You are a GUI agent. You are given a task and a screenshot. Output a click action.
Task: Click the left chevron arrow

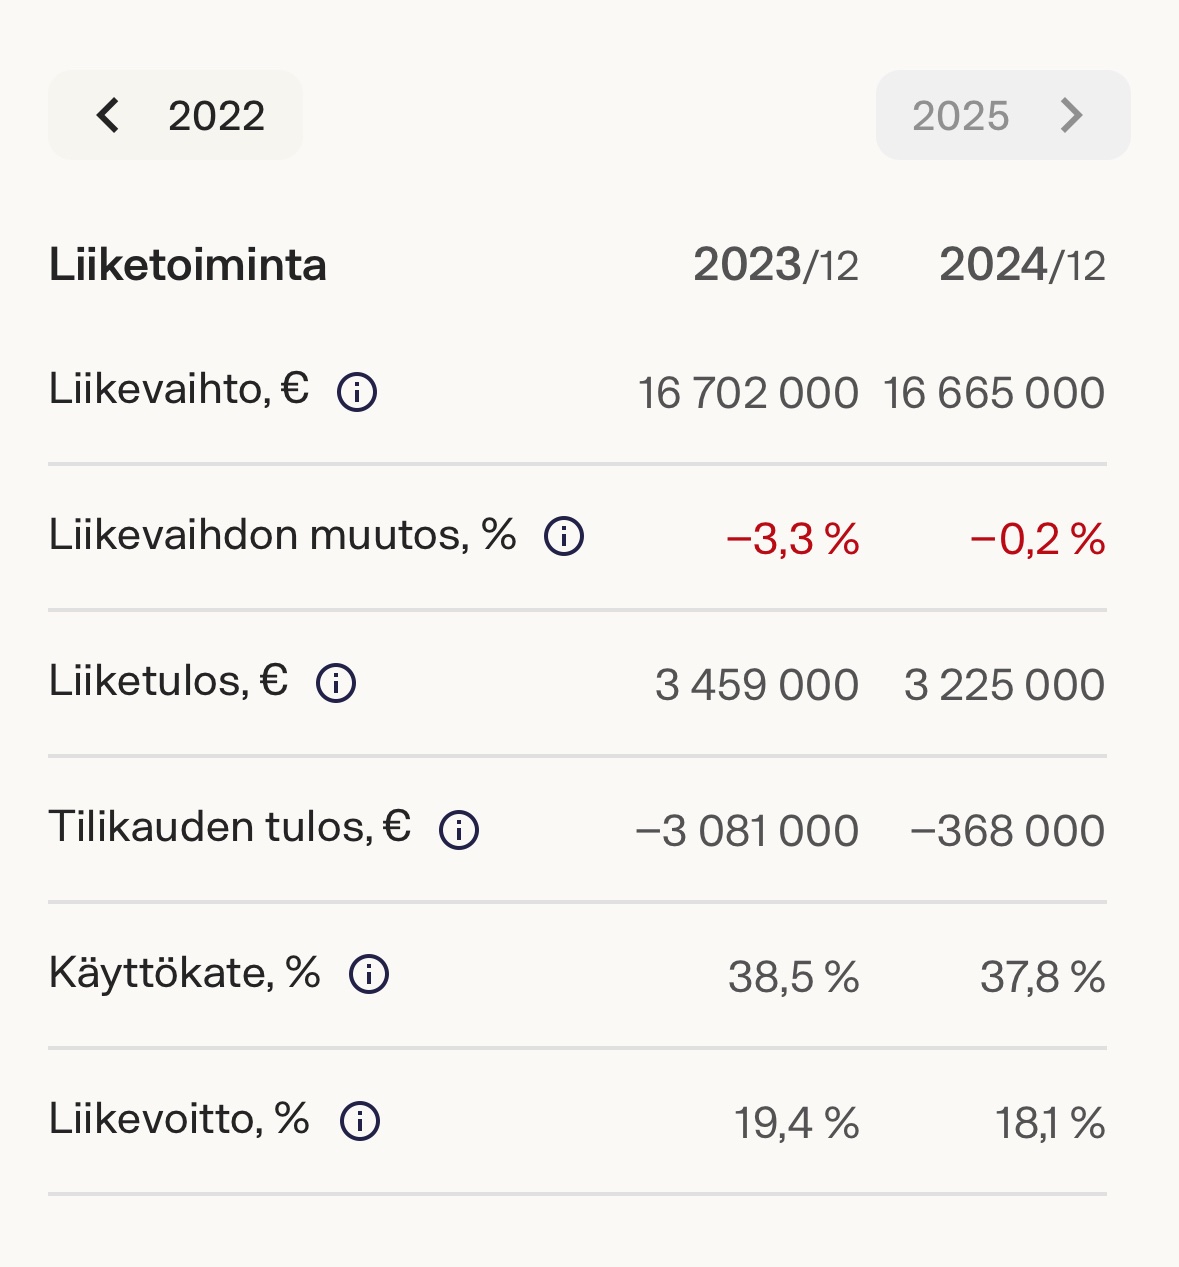tap(108, 115)
